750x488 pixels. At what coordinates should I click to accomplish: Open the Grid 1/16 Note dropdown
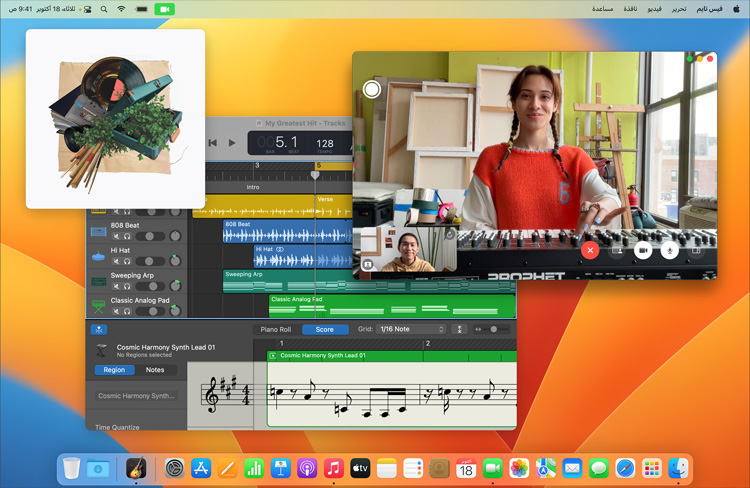pos(411,329)
